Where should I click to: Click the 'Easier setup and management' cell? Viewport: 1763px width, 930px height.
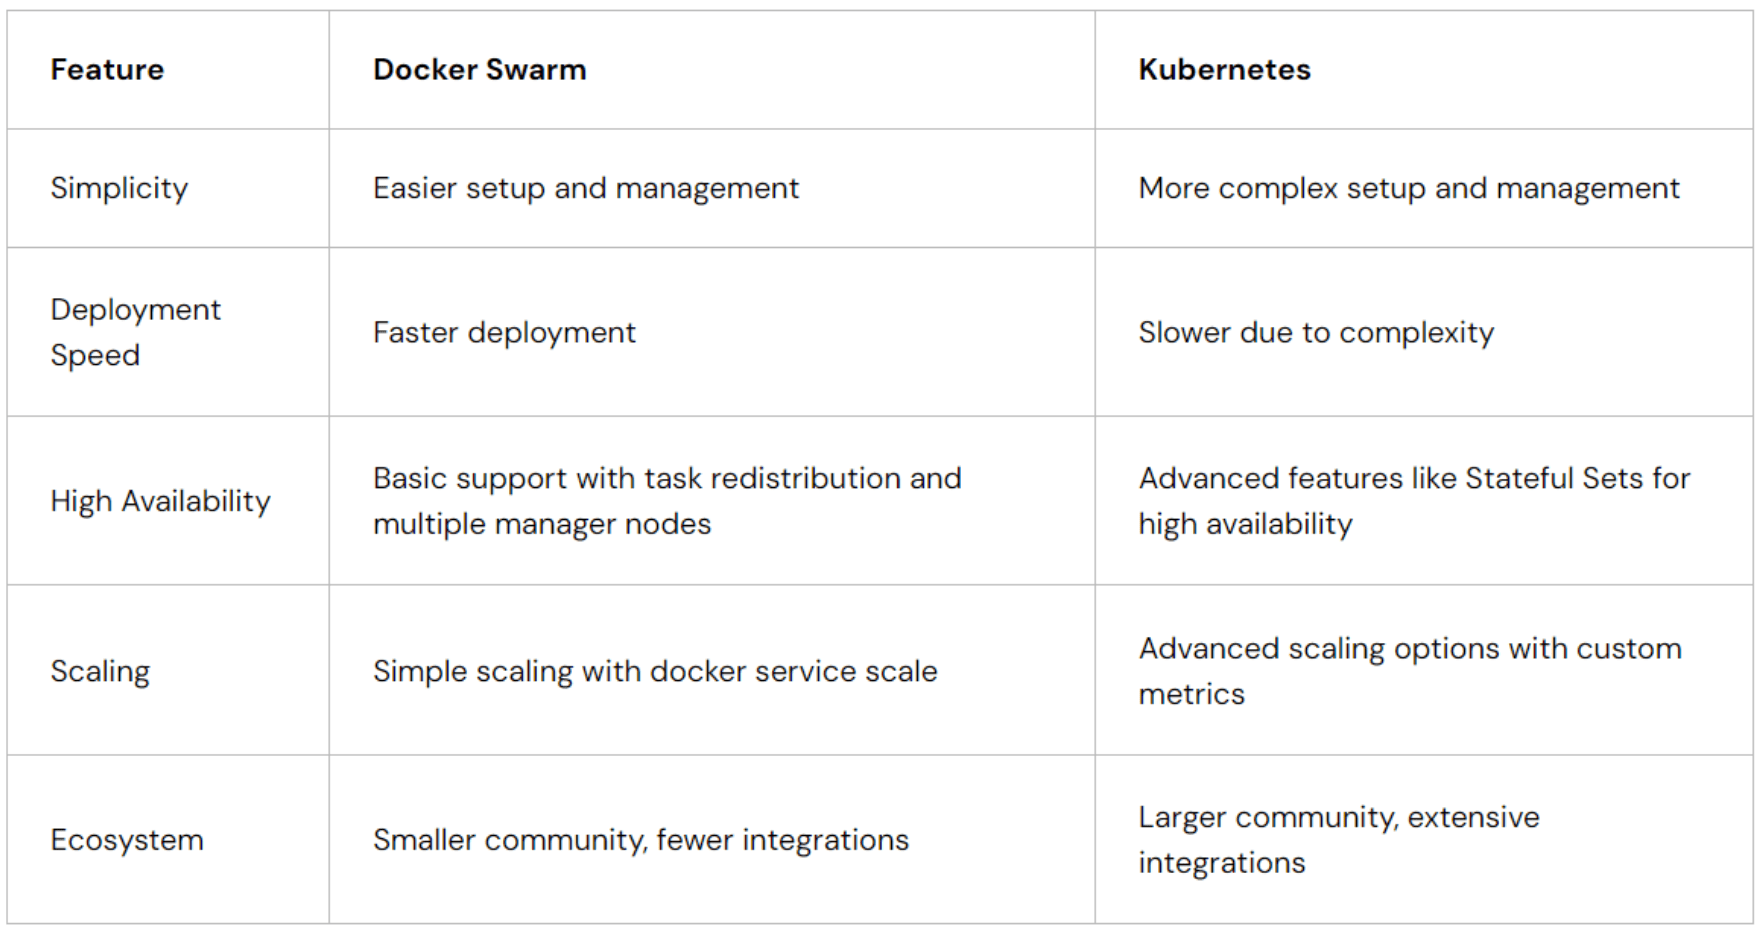coord(585,188)
